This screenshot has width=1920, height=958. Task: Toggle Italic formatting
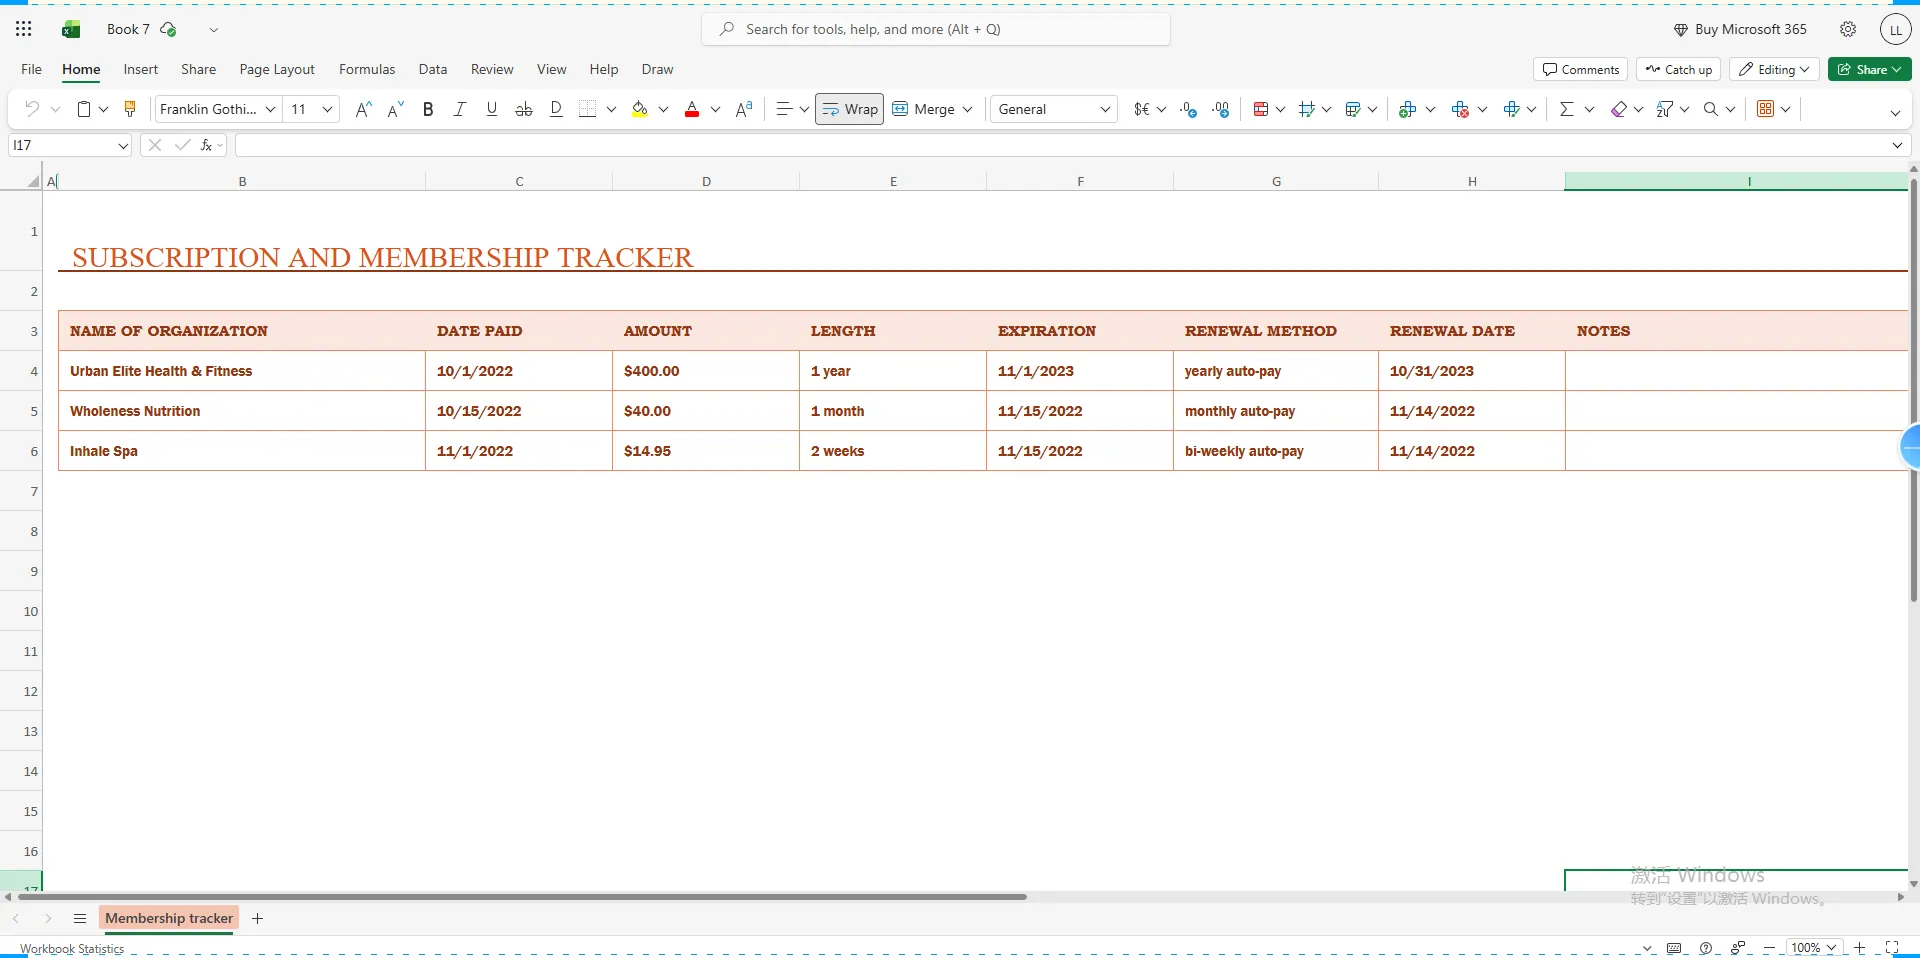point(459,109)
